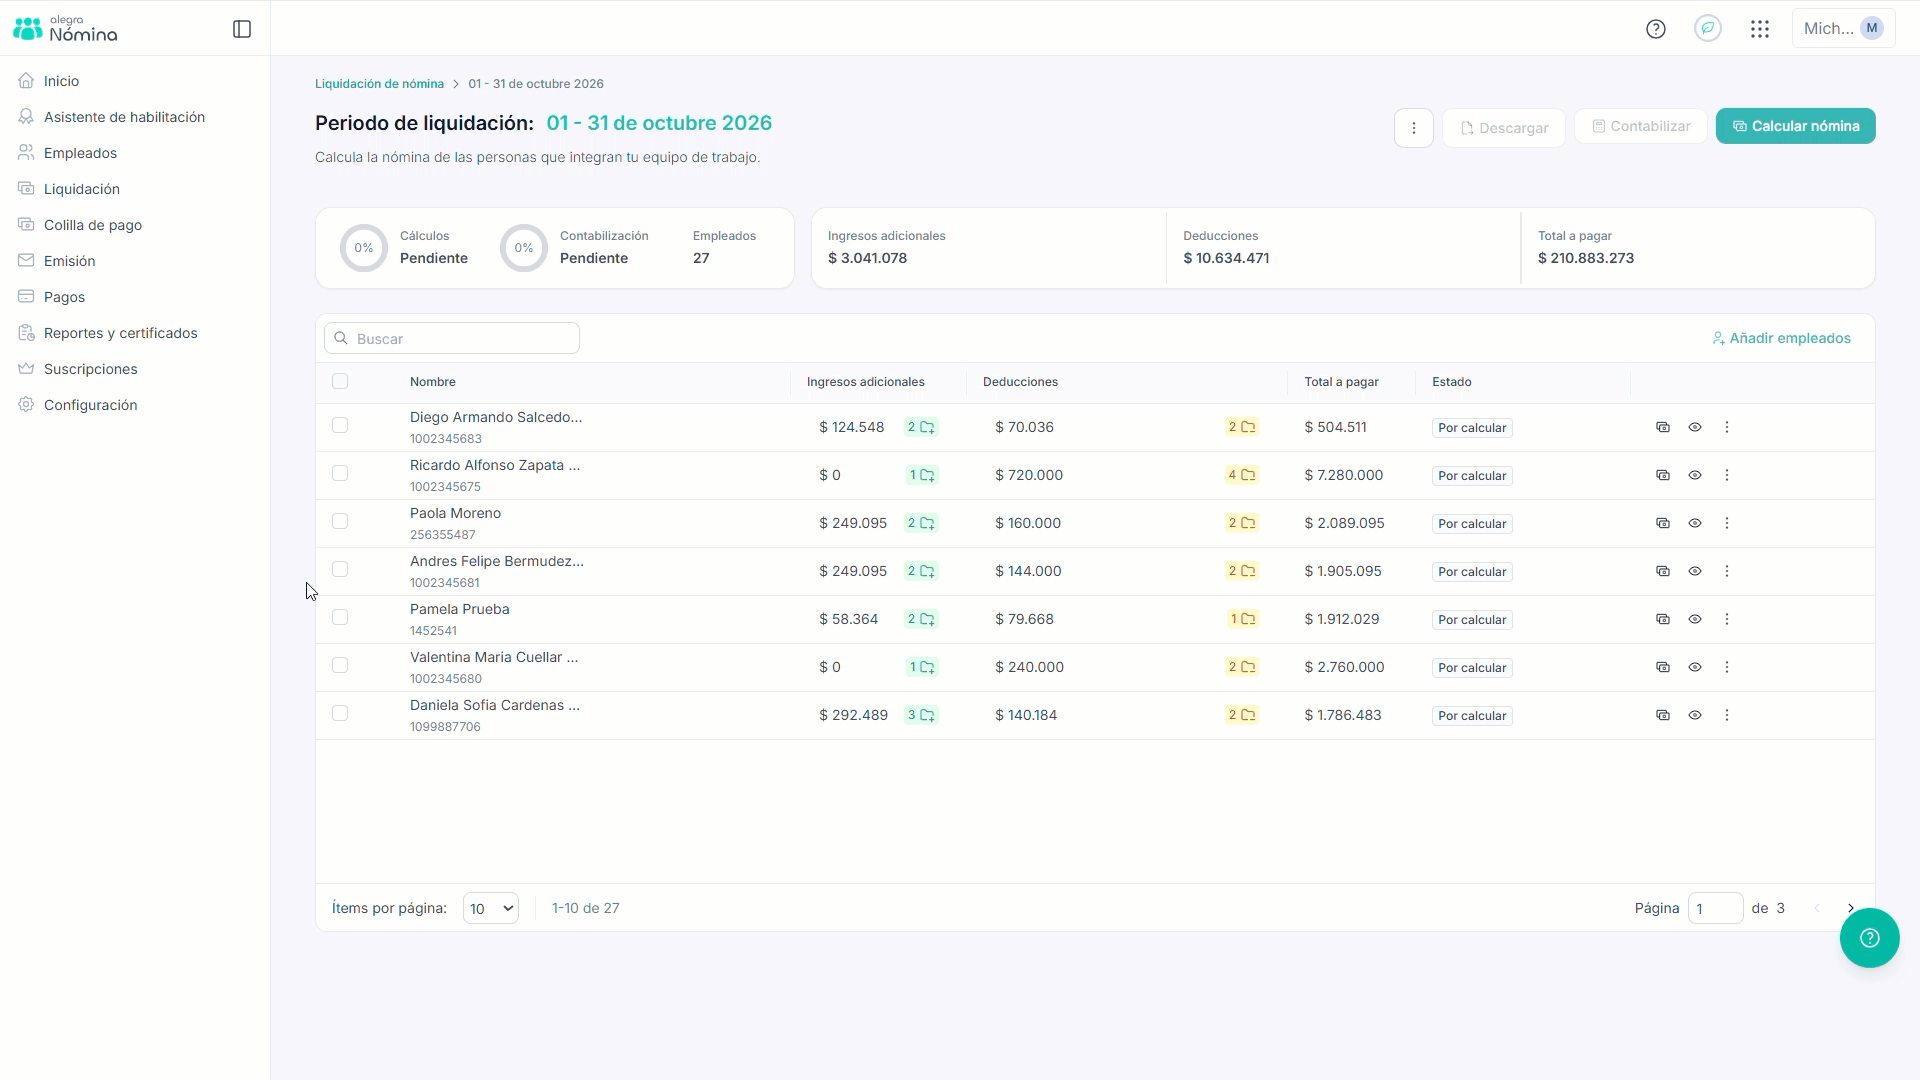Check the box for Diego Armando Salcedo

(x=340, y=425)
